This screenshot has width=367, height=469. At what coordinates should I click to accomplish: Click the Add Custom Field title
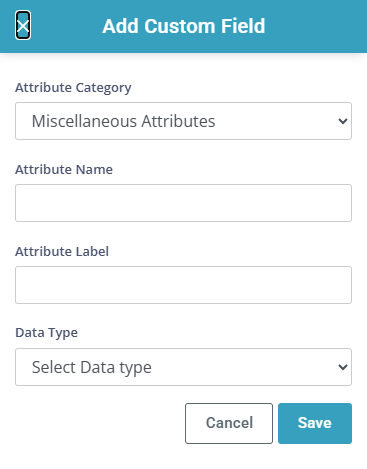pos(184,26)
